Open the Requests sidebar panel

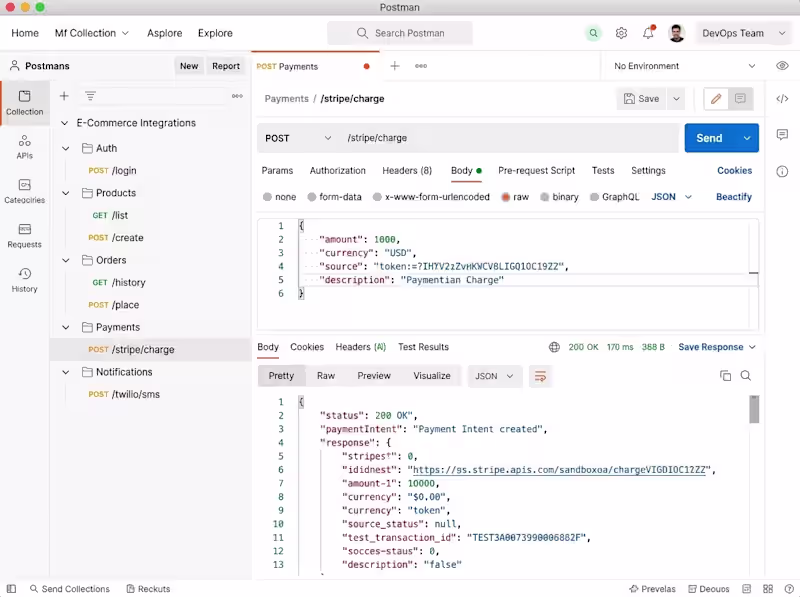pyautogui.click(x=24, y=236)
